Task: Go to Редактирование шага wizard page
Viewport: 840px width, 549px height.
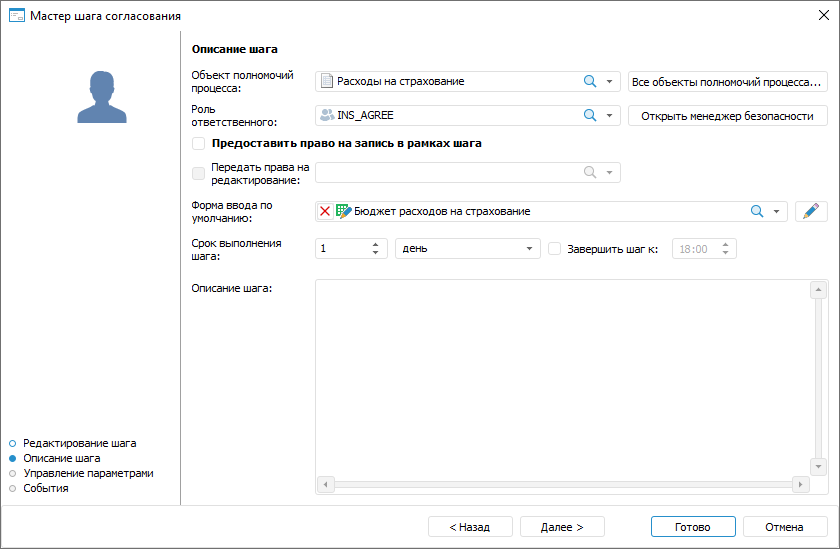Action: pyautogui.click(x=79, y=442)
